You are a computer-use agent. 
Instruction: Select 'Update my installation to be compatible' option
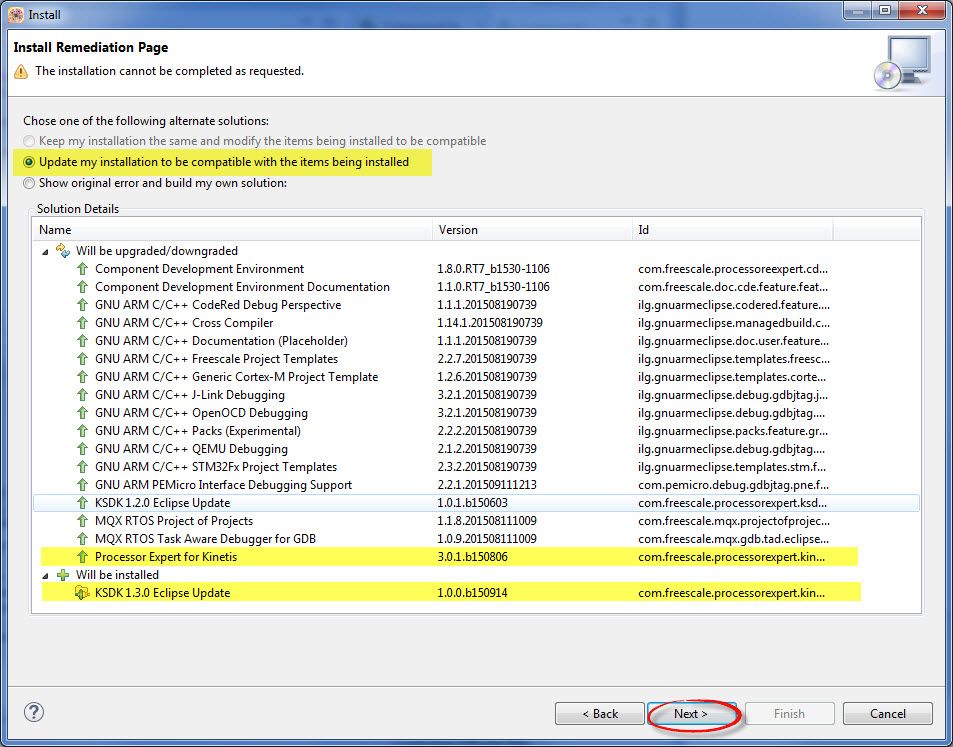pos(29,162)
